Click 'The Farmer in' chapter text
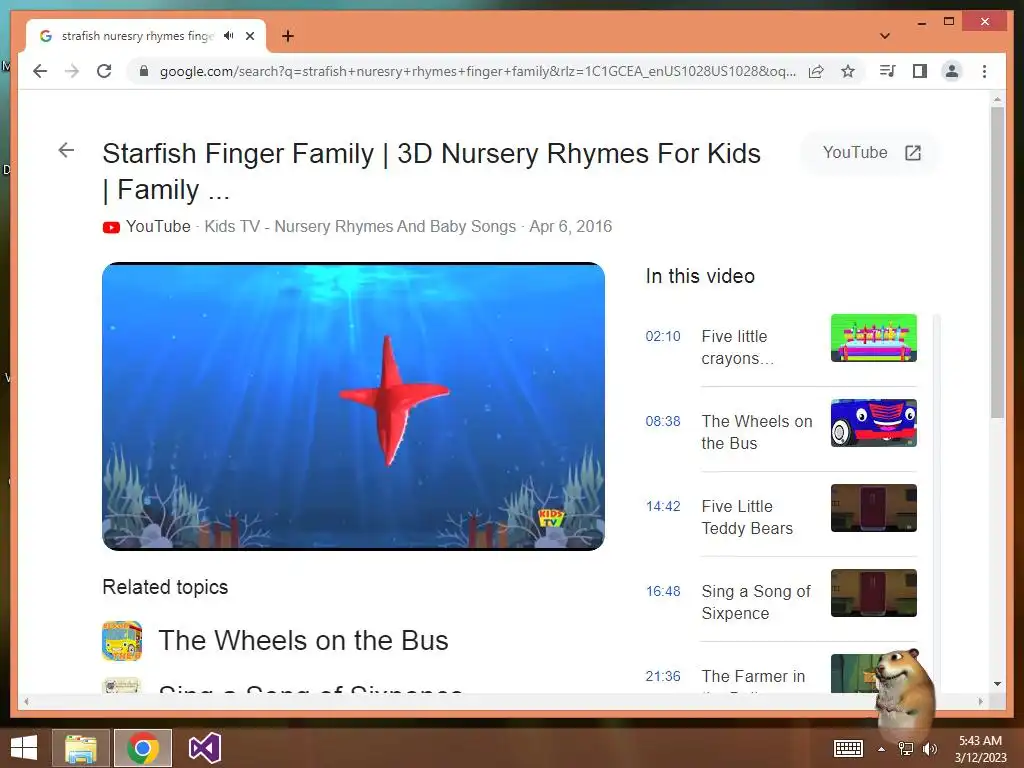 click(753, 676)
